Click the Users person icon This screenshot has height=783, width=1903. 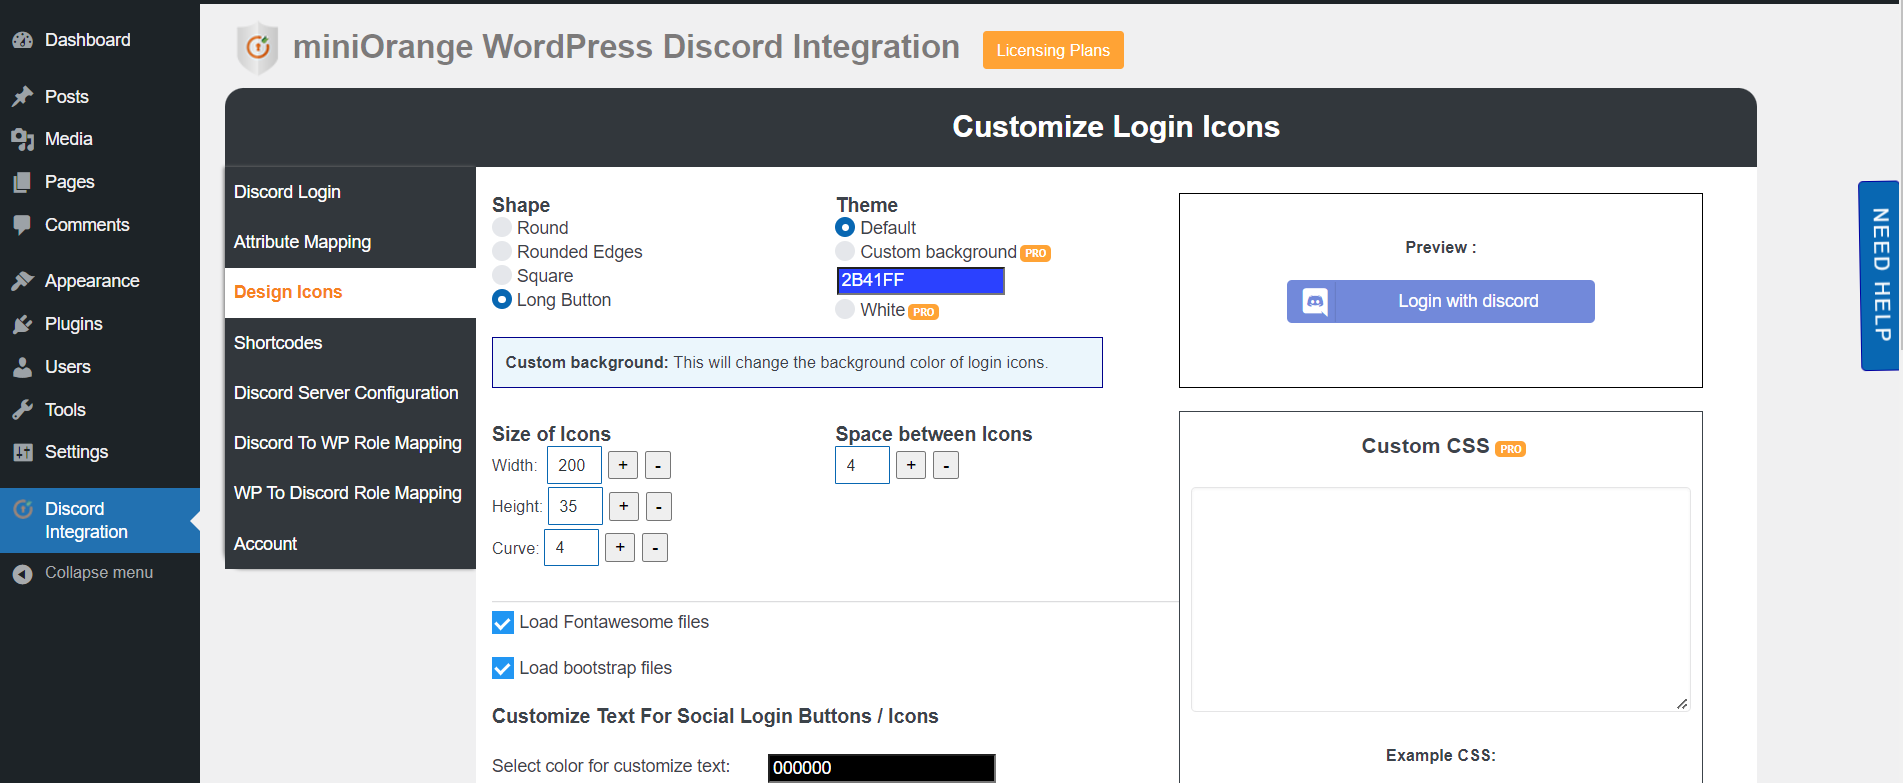[x=22, y=367]
